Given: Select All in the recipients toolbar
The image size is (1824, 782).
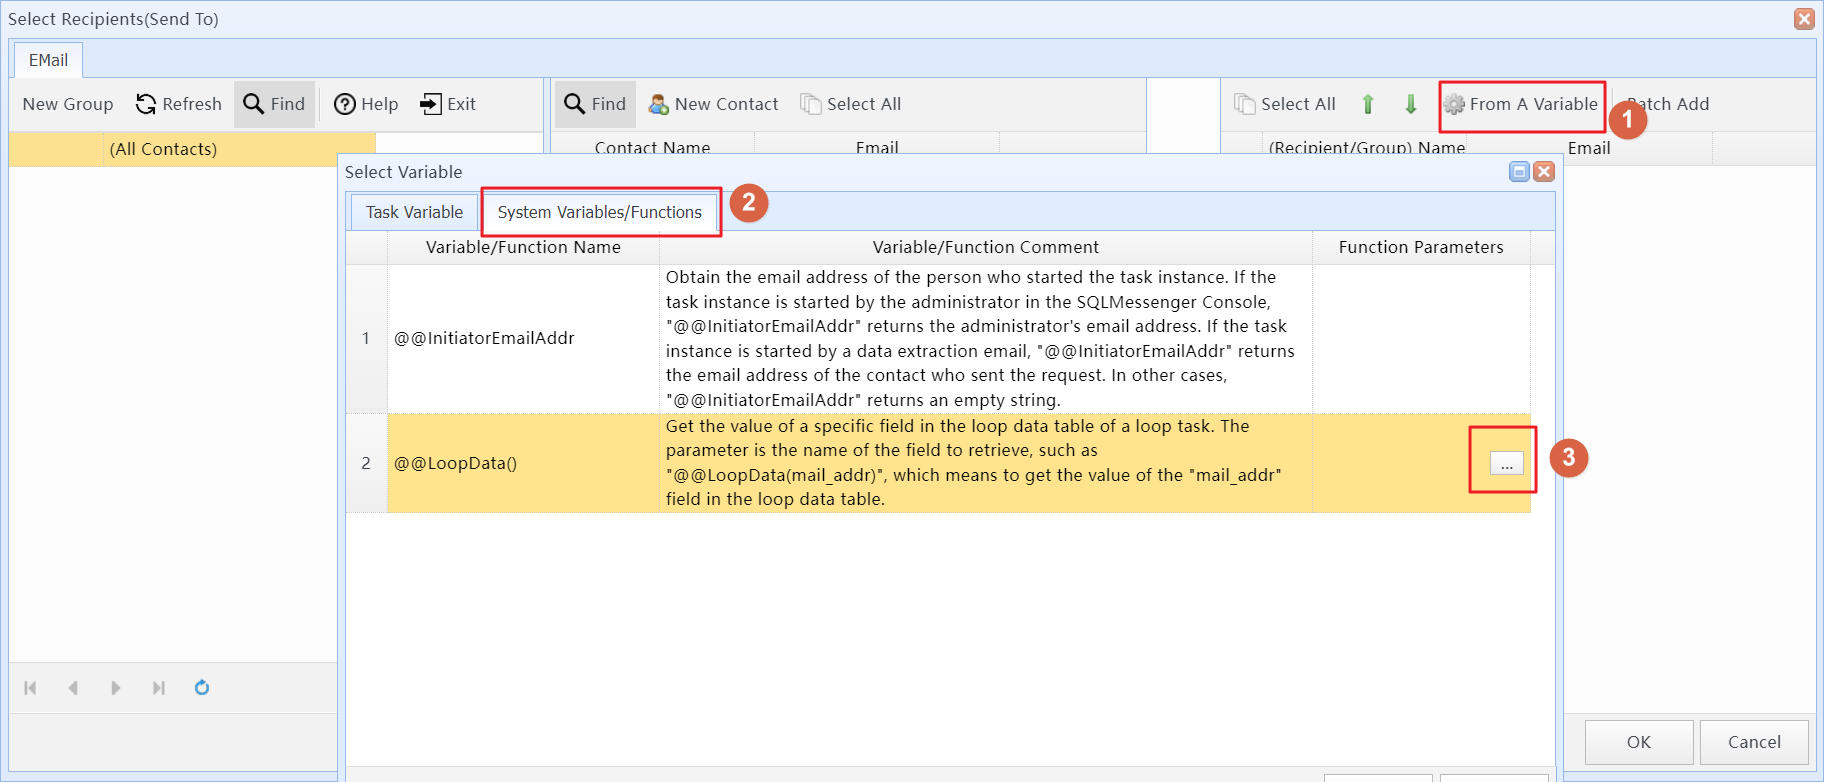Looking at the screenshot, I should tap(1285, 104).
